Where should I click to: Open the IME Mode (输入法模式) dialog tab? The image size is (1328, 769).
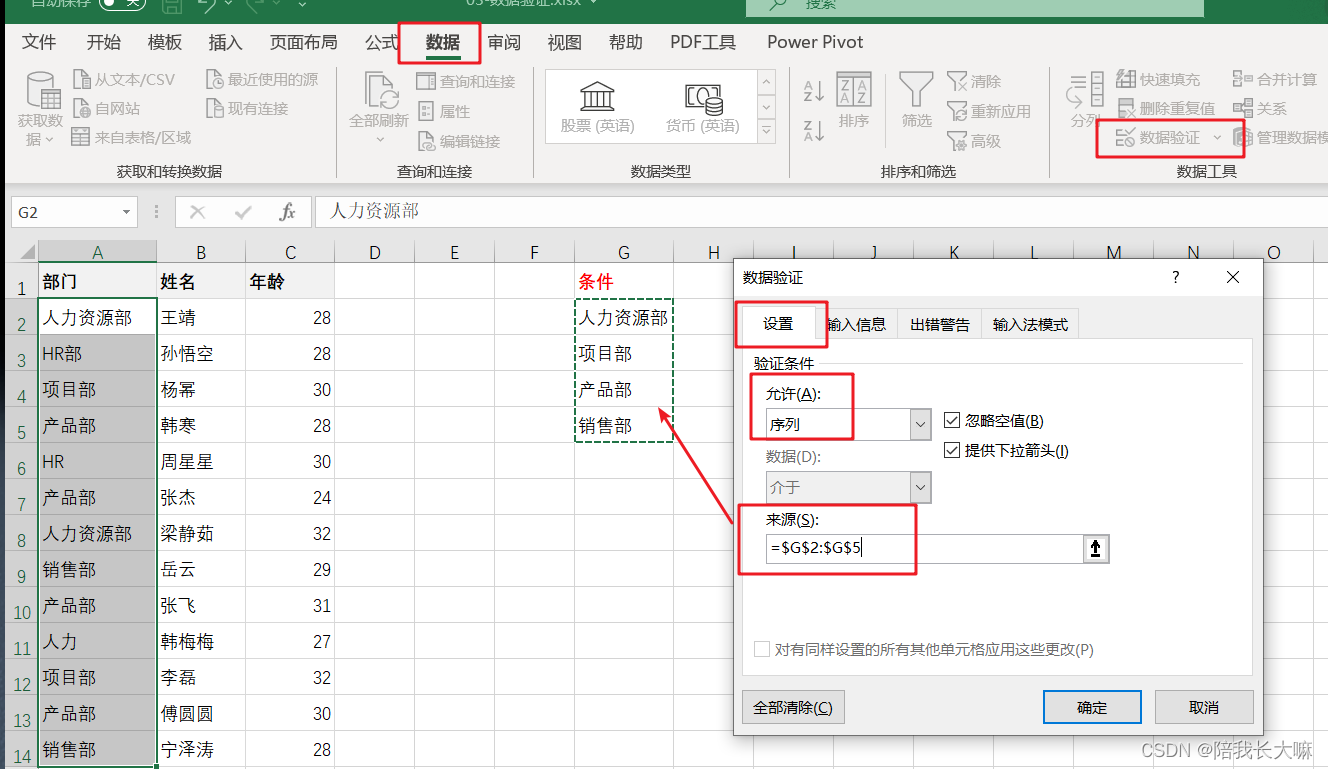1030,324
